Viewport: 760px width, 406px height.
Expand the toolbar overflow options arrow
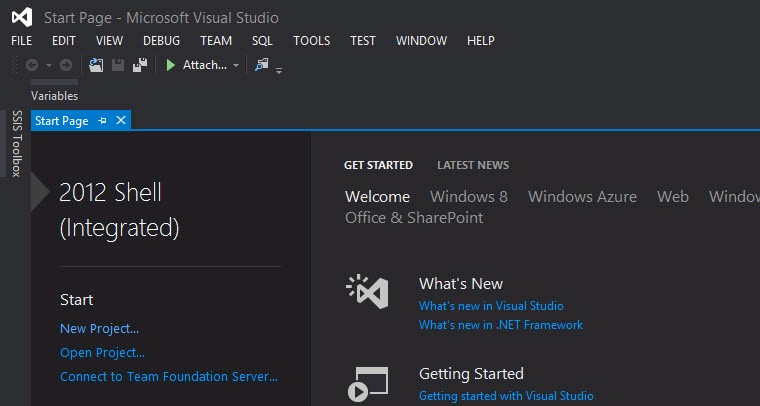tap(279, 69)
